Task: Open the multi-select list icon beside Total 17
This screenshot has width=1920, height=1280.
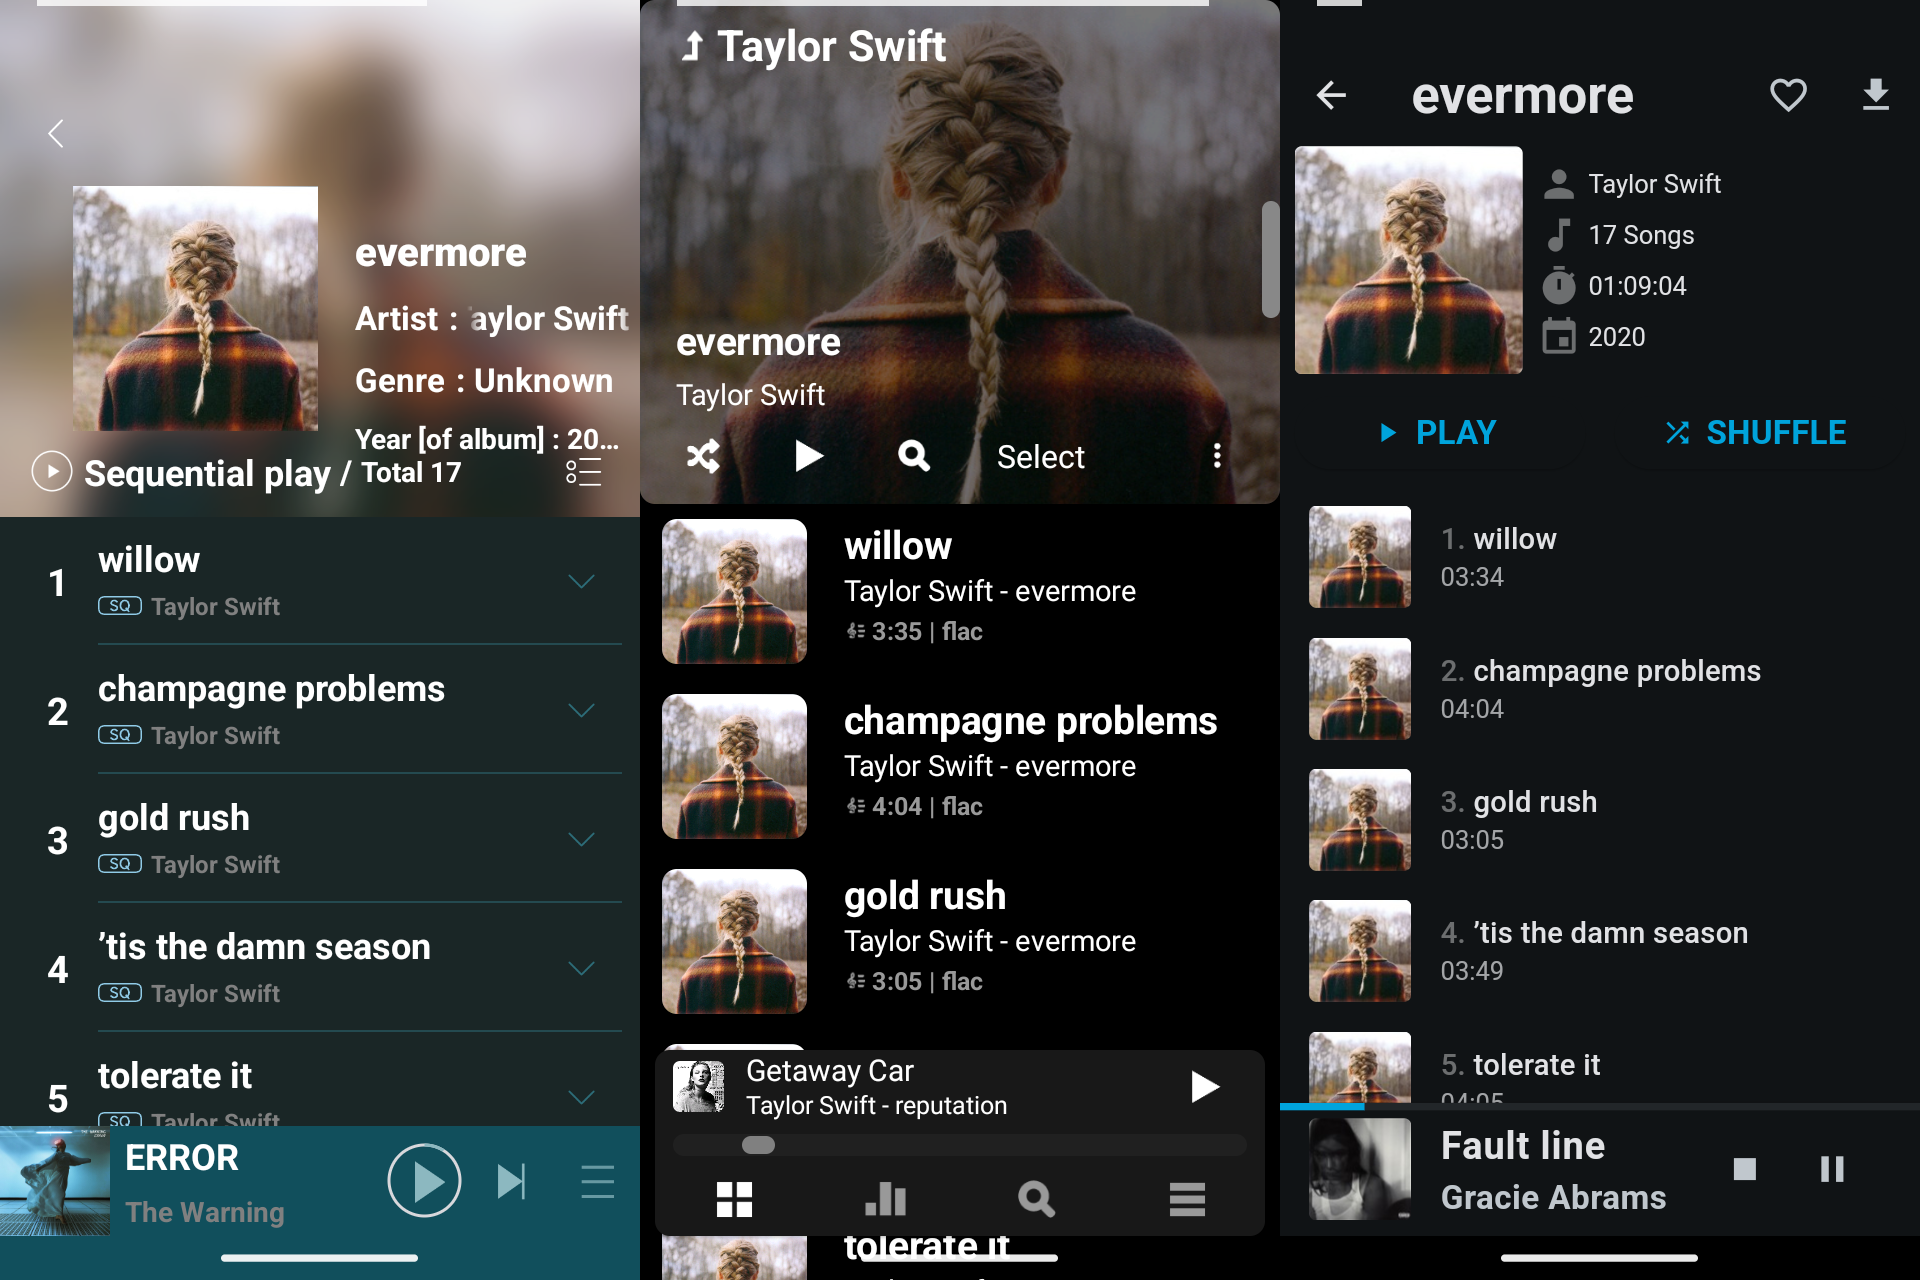Action: (x=584, y=472)
